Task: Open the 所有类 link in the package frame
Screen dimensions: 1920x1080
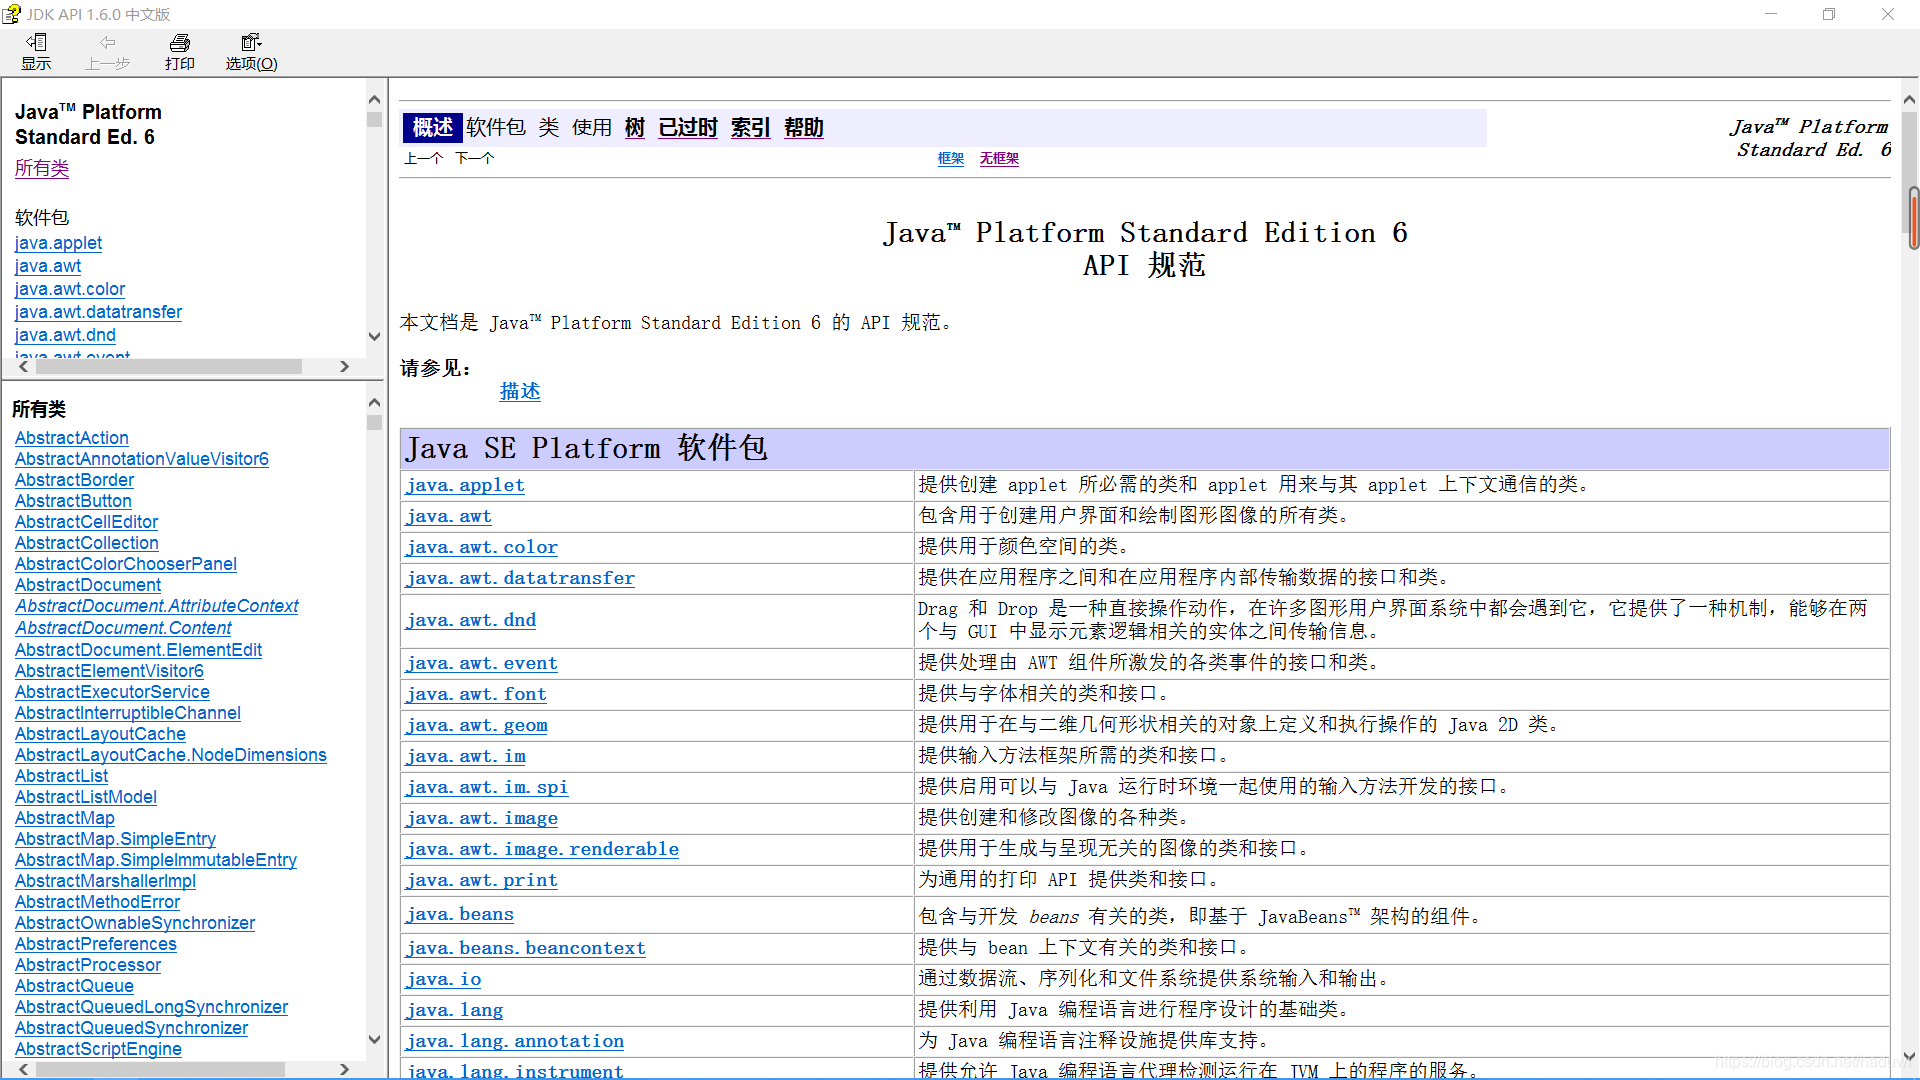Action: (42, 168)
